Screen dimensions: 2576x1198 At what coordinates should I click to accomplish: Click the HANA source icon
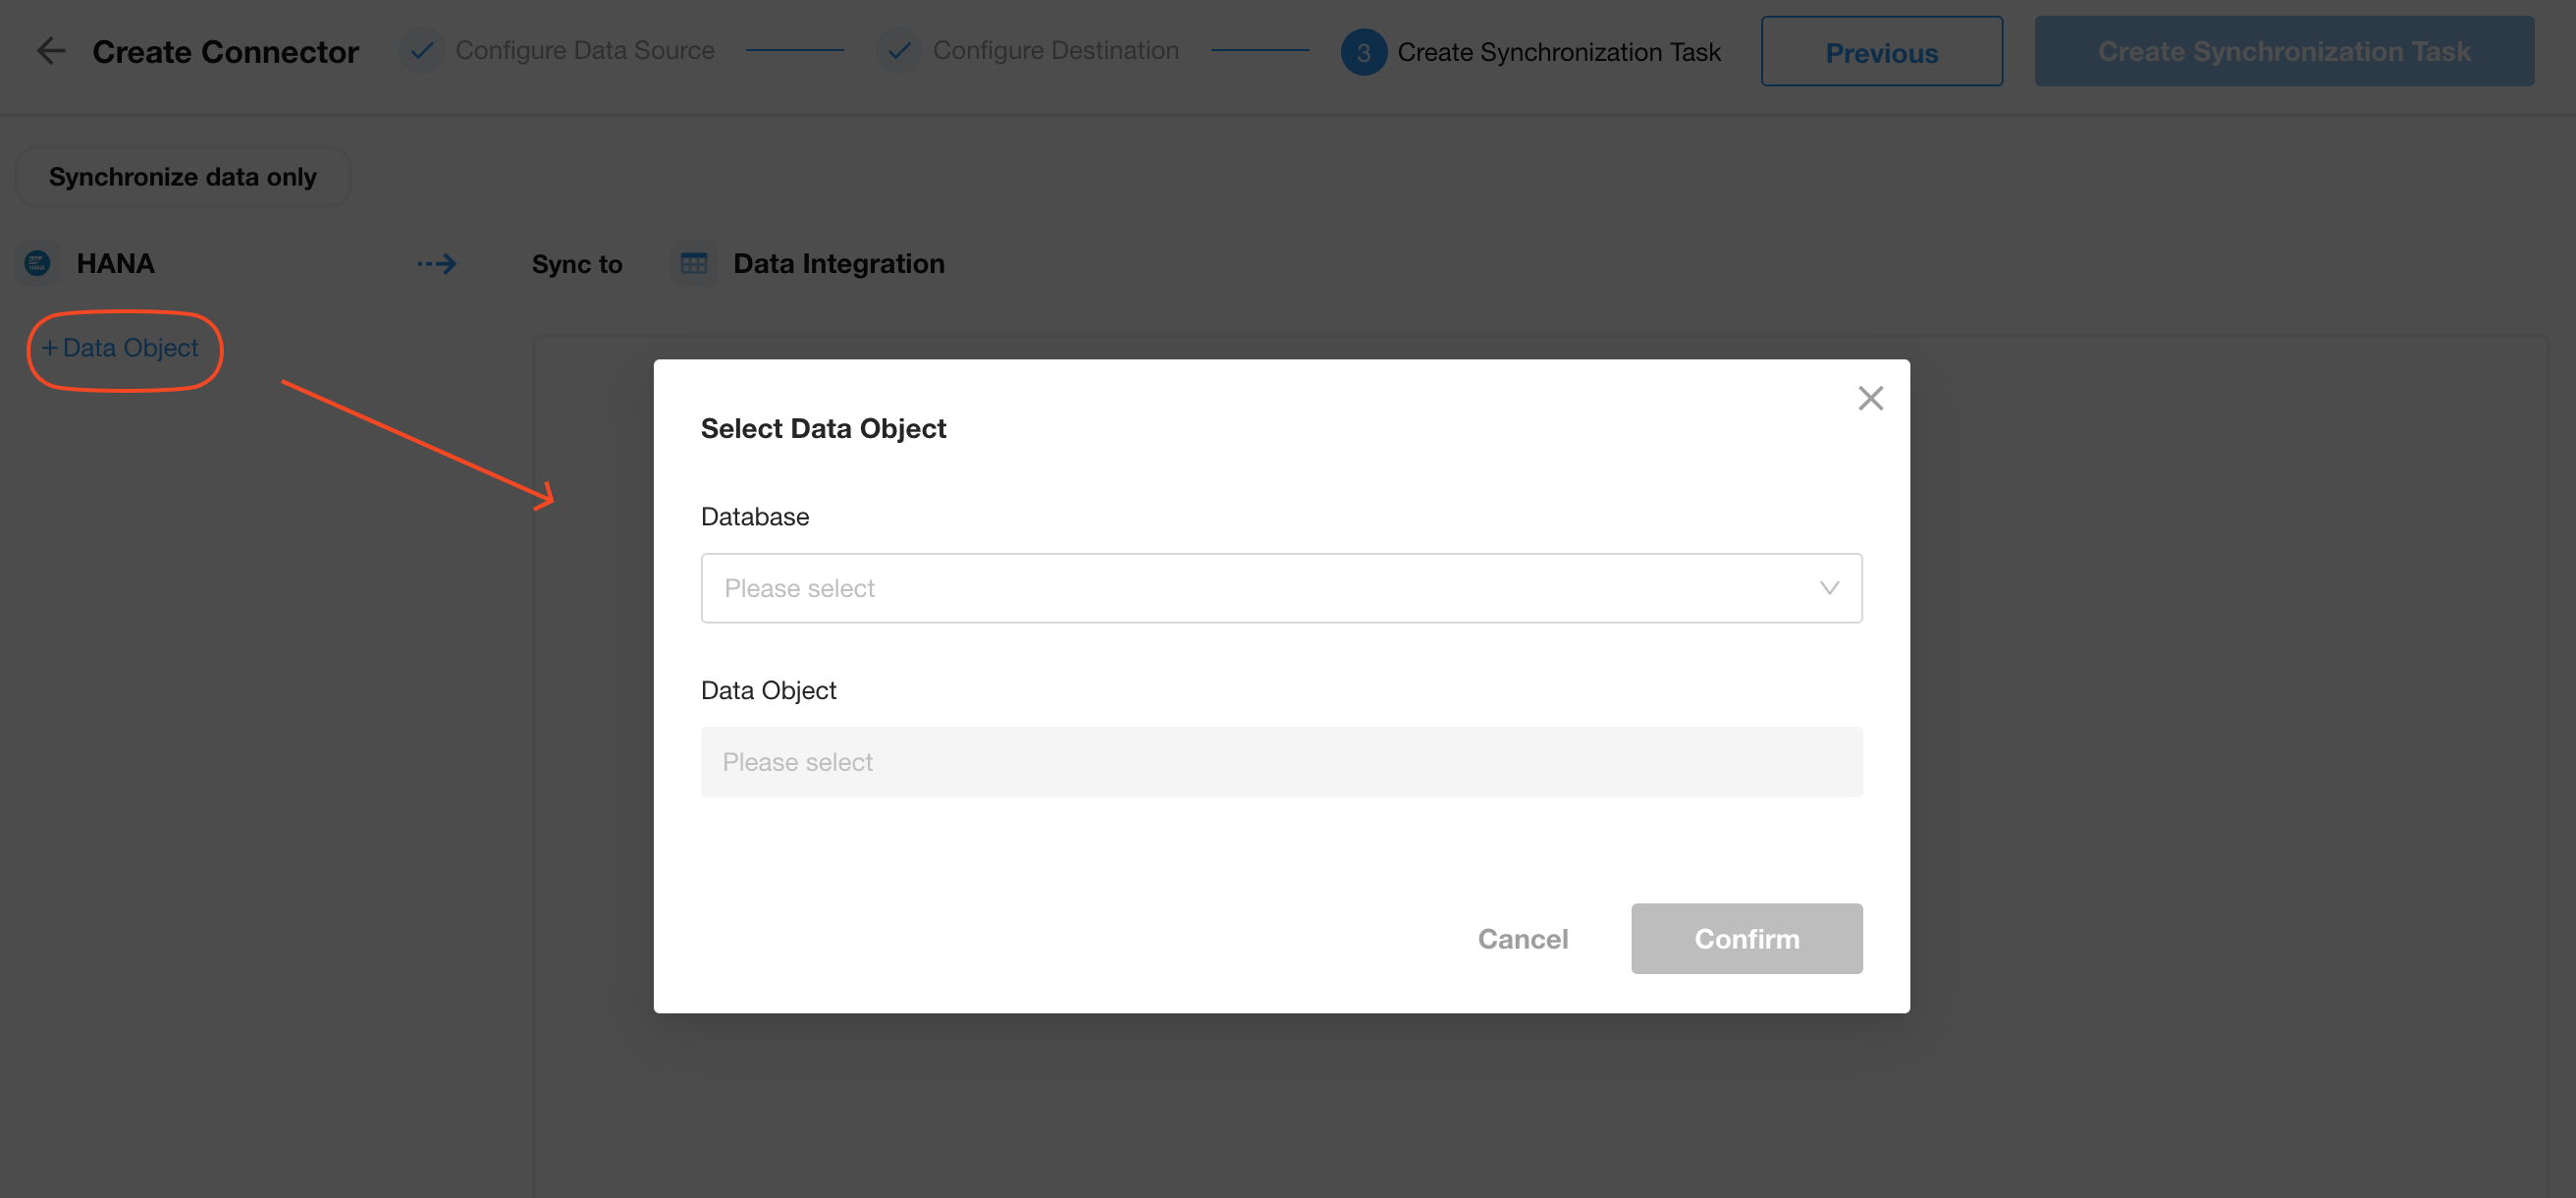[37, 263]
